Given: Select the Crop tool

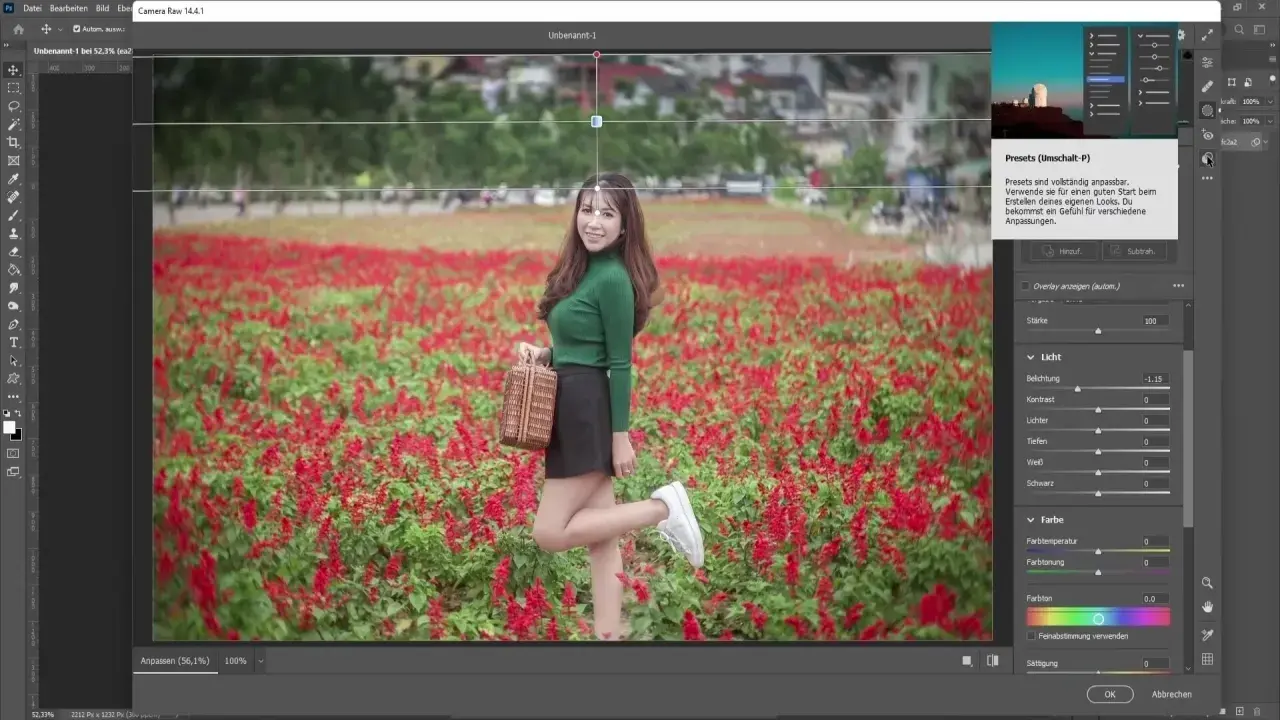Looking at the screenshot, I should 14,142.
